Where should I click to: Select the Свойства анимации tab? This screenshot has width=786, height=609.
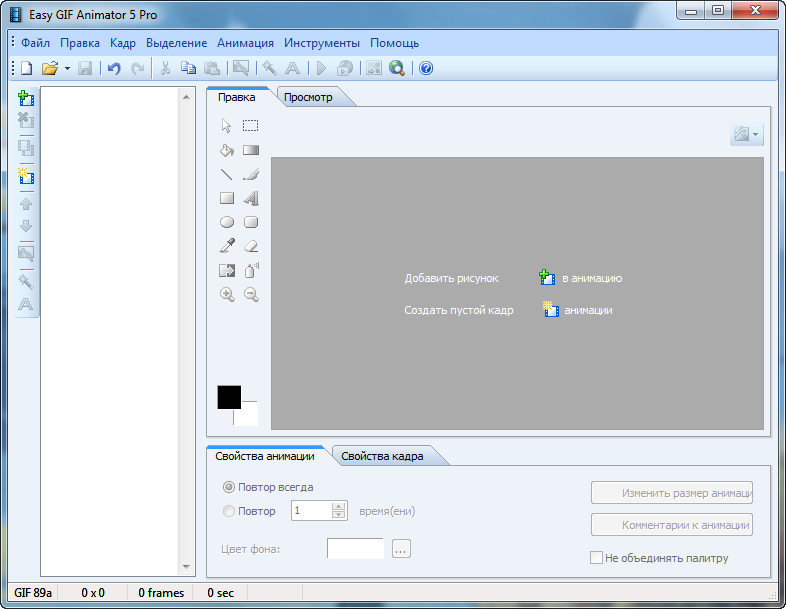(265, 456)
